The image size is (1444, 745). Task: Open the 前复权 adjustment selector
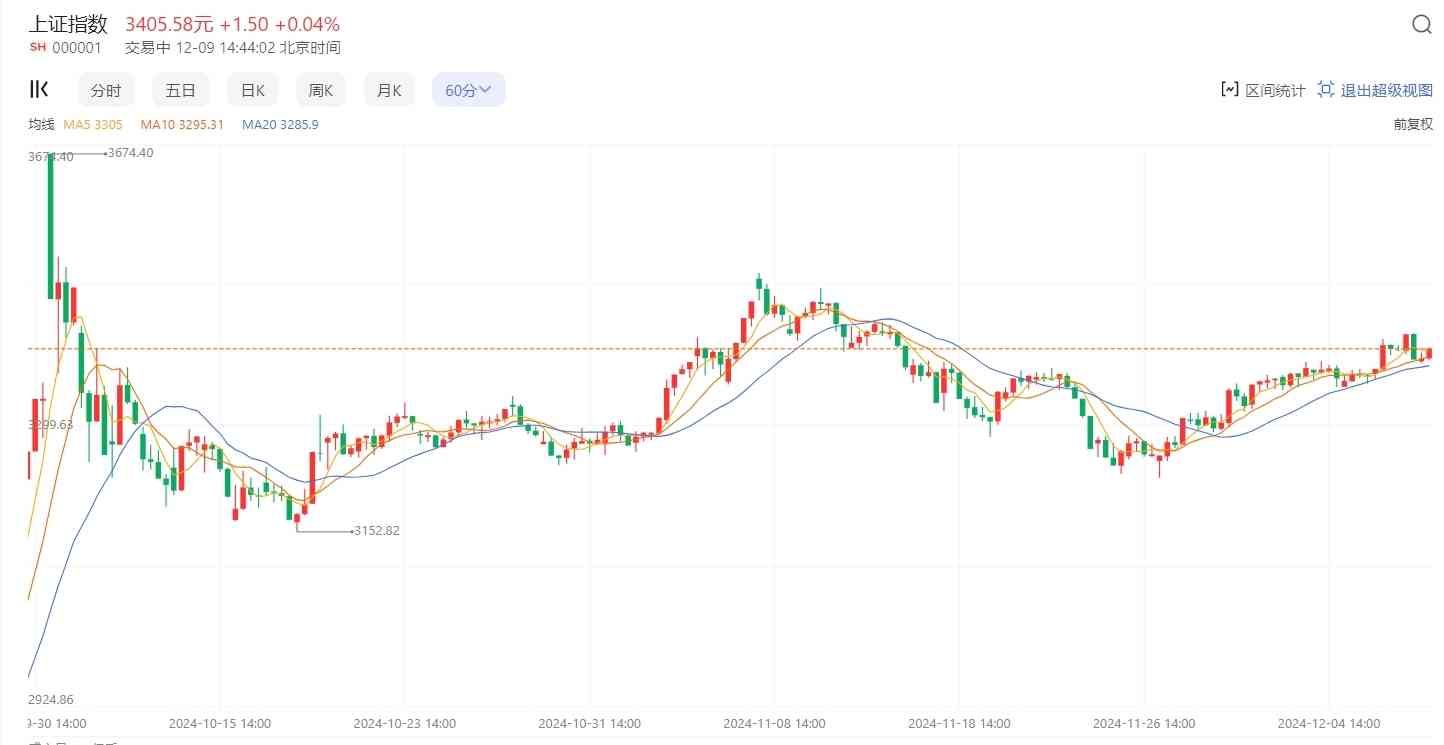click(x=1413, y=124)
